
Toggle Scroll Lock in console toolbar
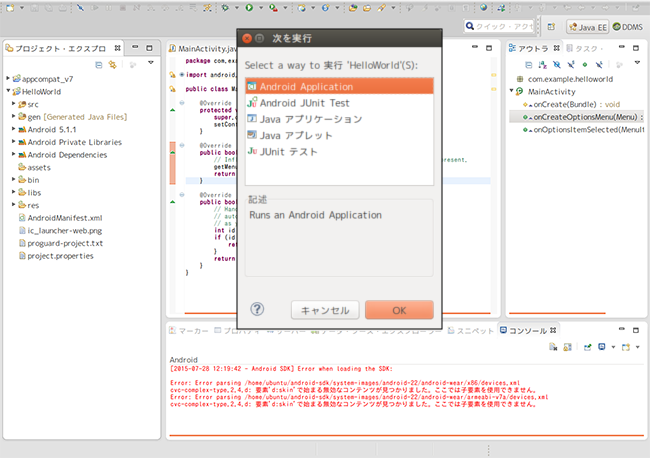tap(568, 347)
